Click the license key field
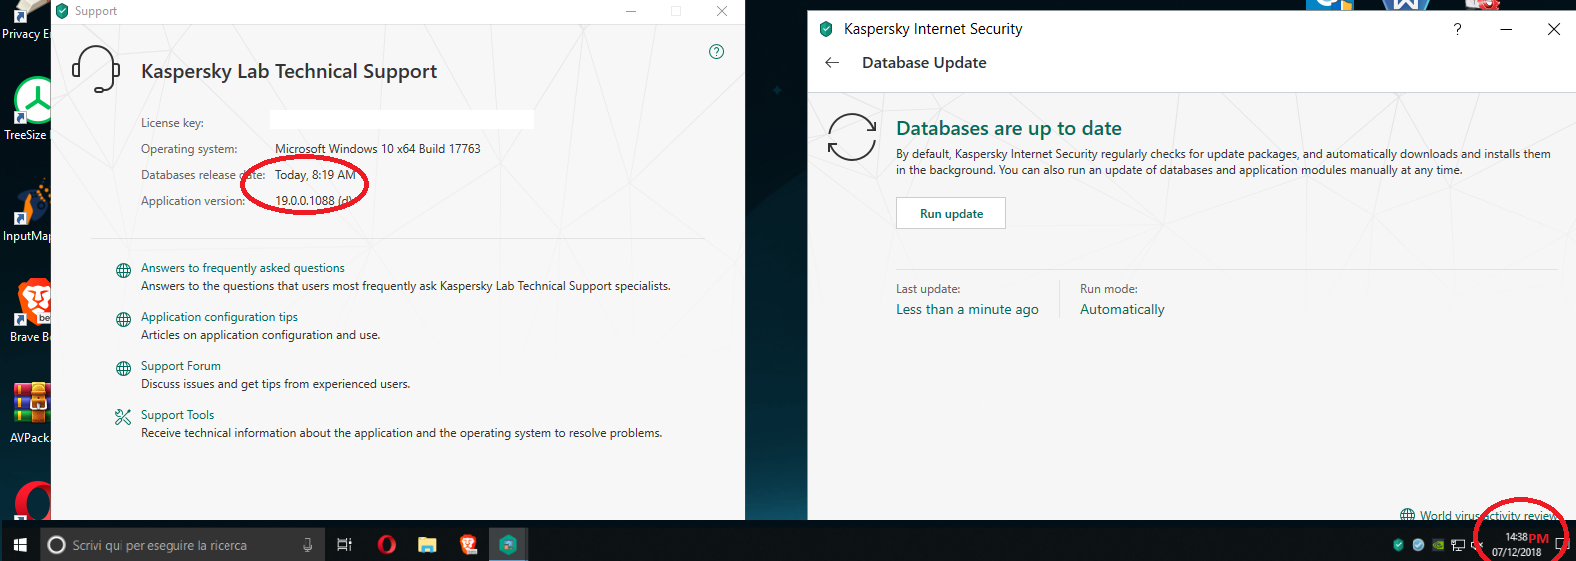Image resolution: width=1576 pixels, height=561 pixels. click(x=402, y=120)
